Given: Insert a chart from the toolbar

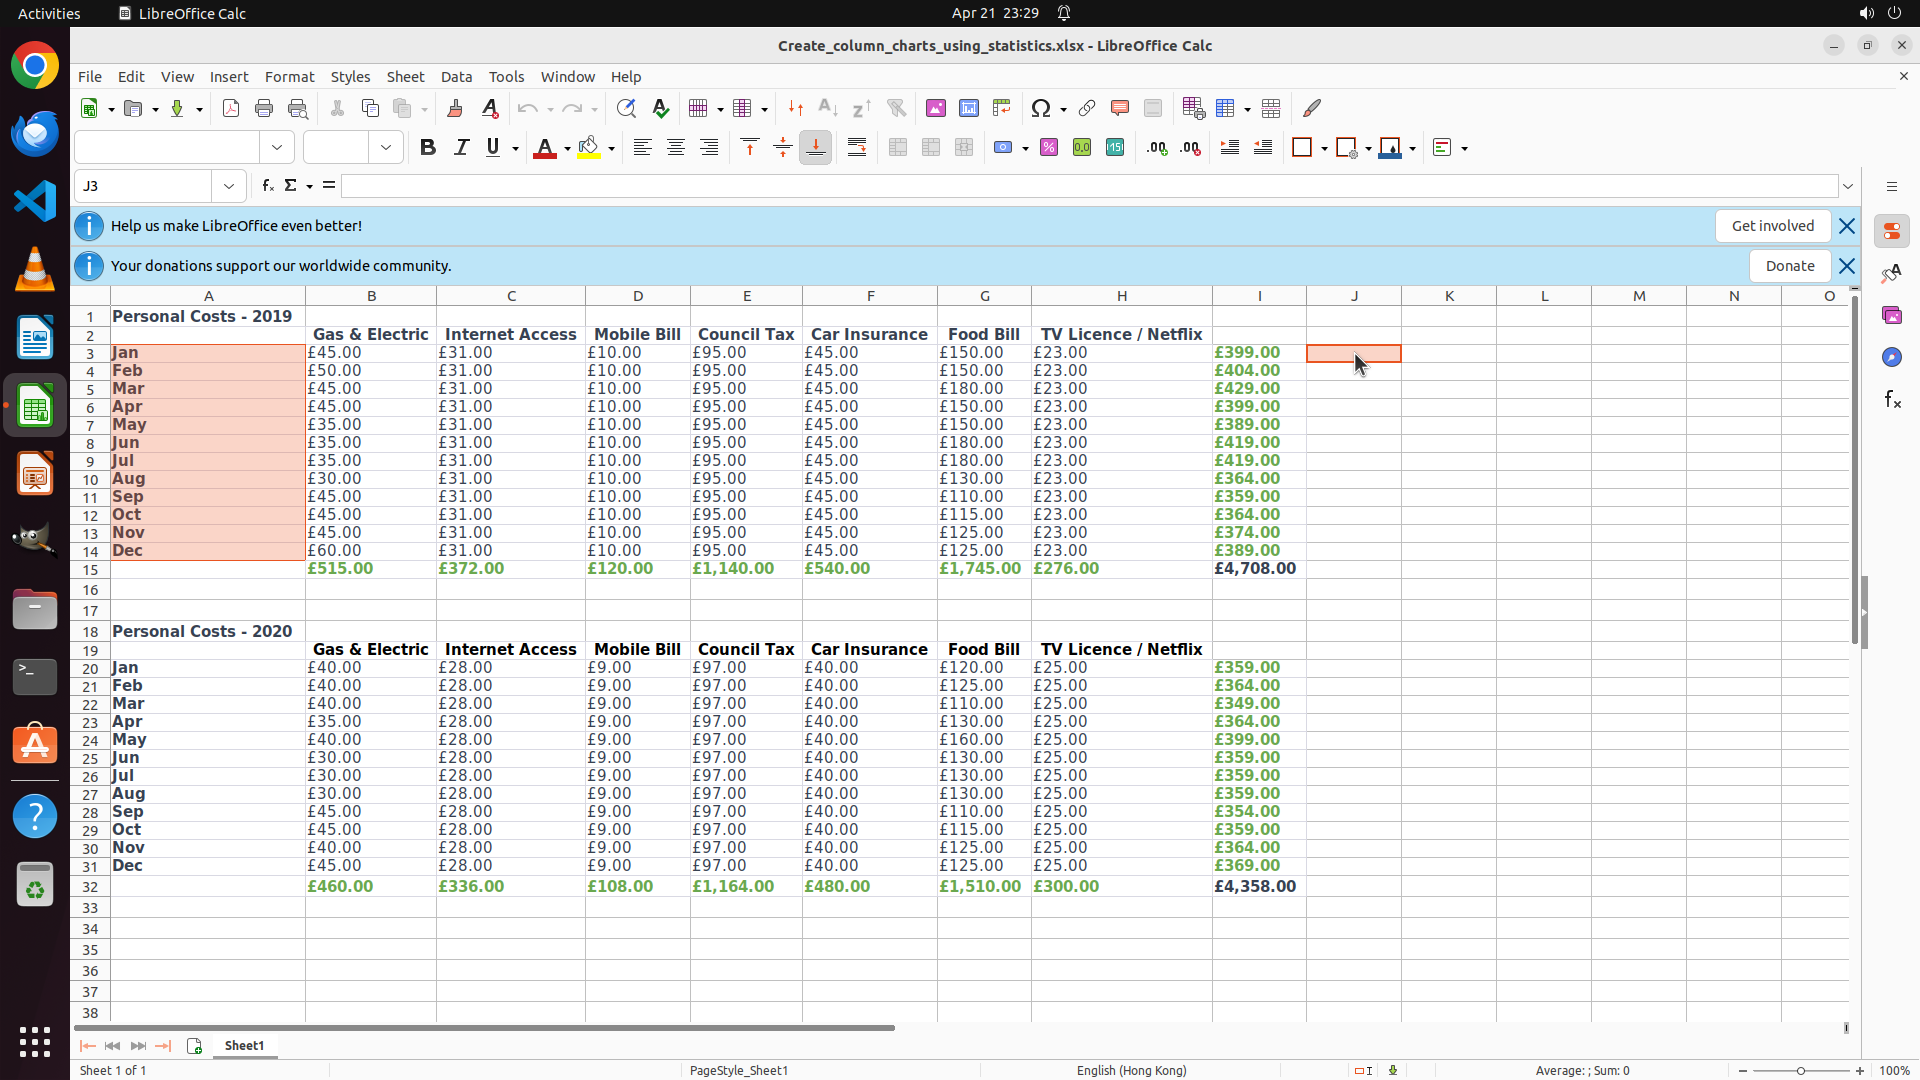Looking at the screenshot, I should 969,108.
